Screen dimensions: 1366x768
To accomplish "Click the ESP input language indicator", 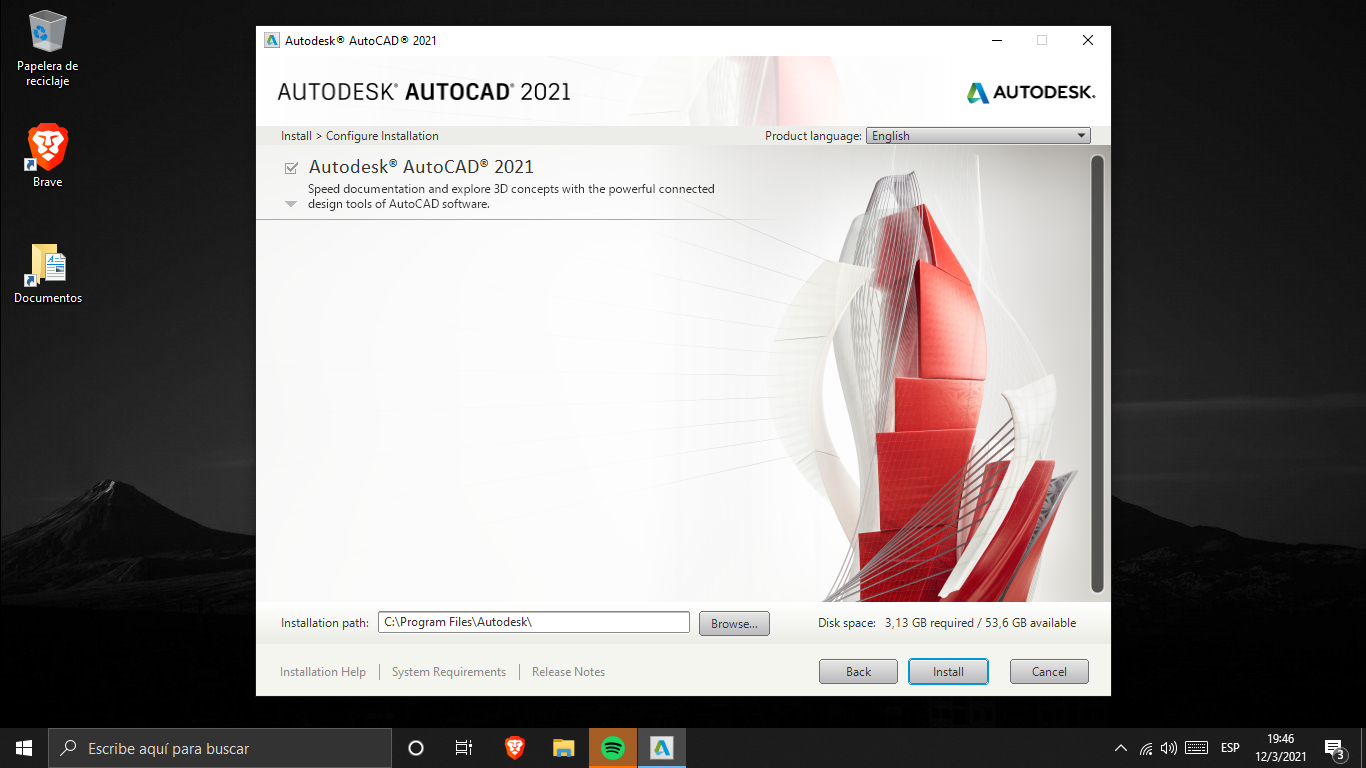I will click(x=1230, y=748).
